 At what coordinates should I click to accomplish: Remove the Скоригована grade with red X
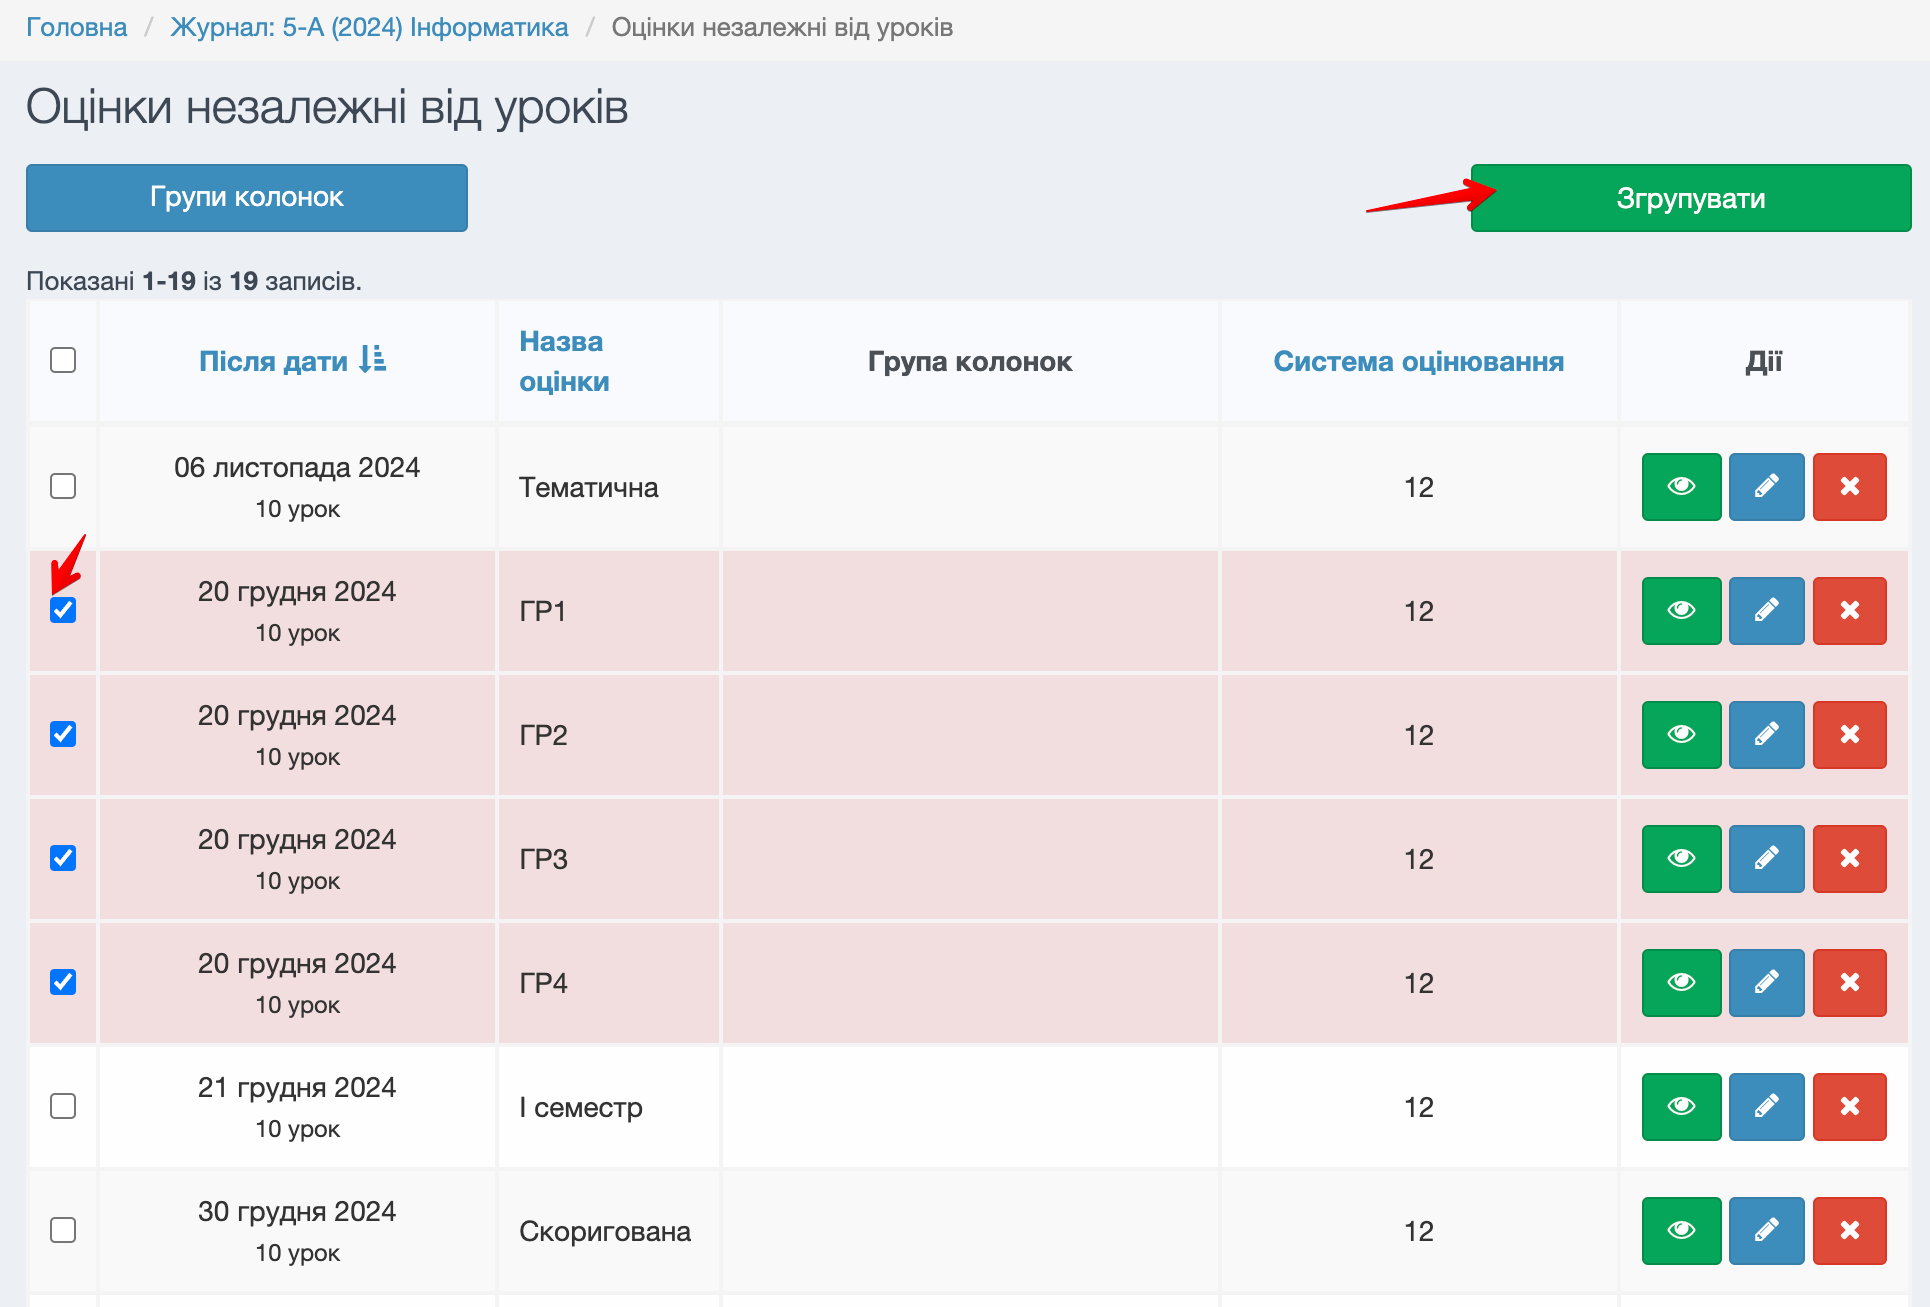1849,1231
